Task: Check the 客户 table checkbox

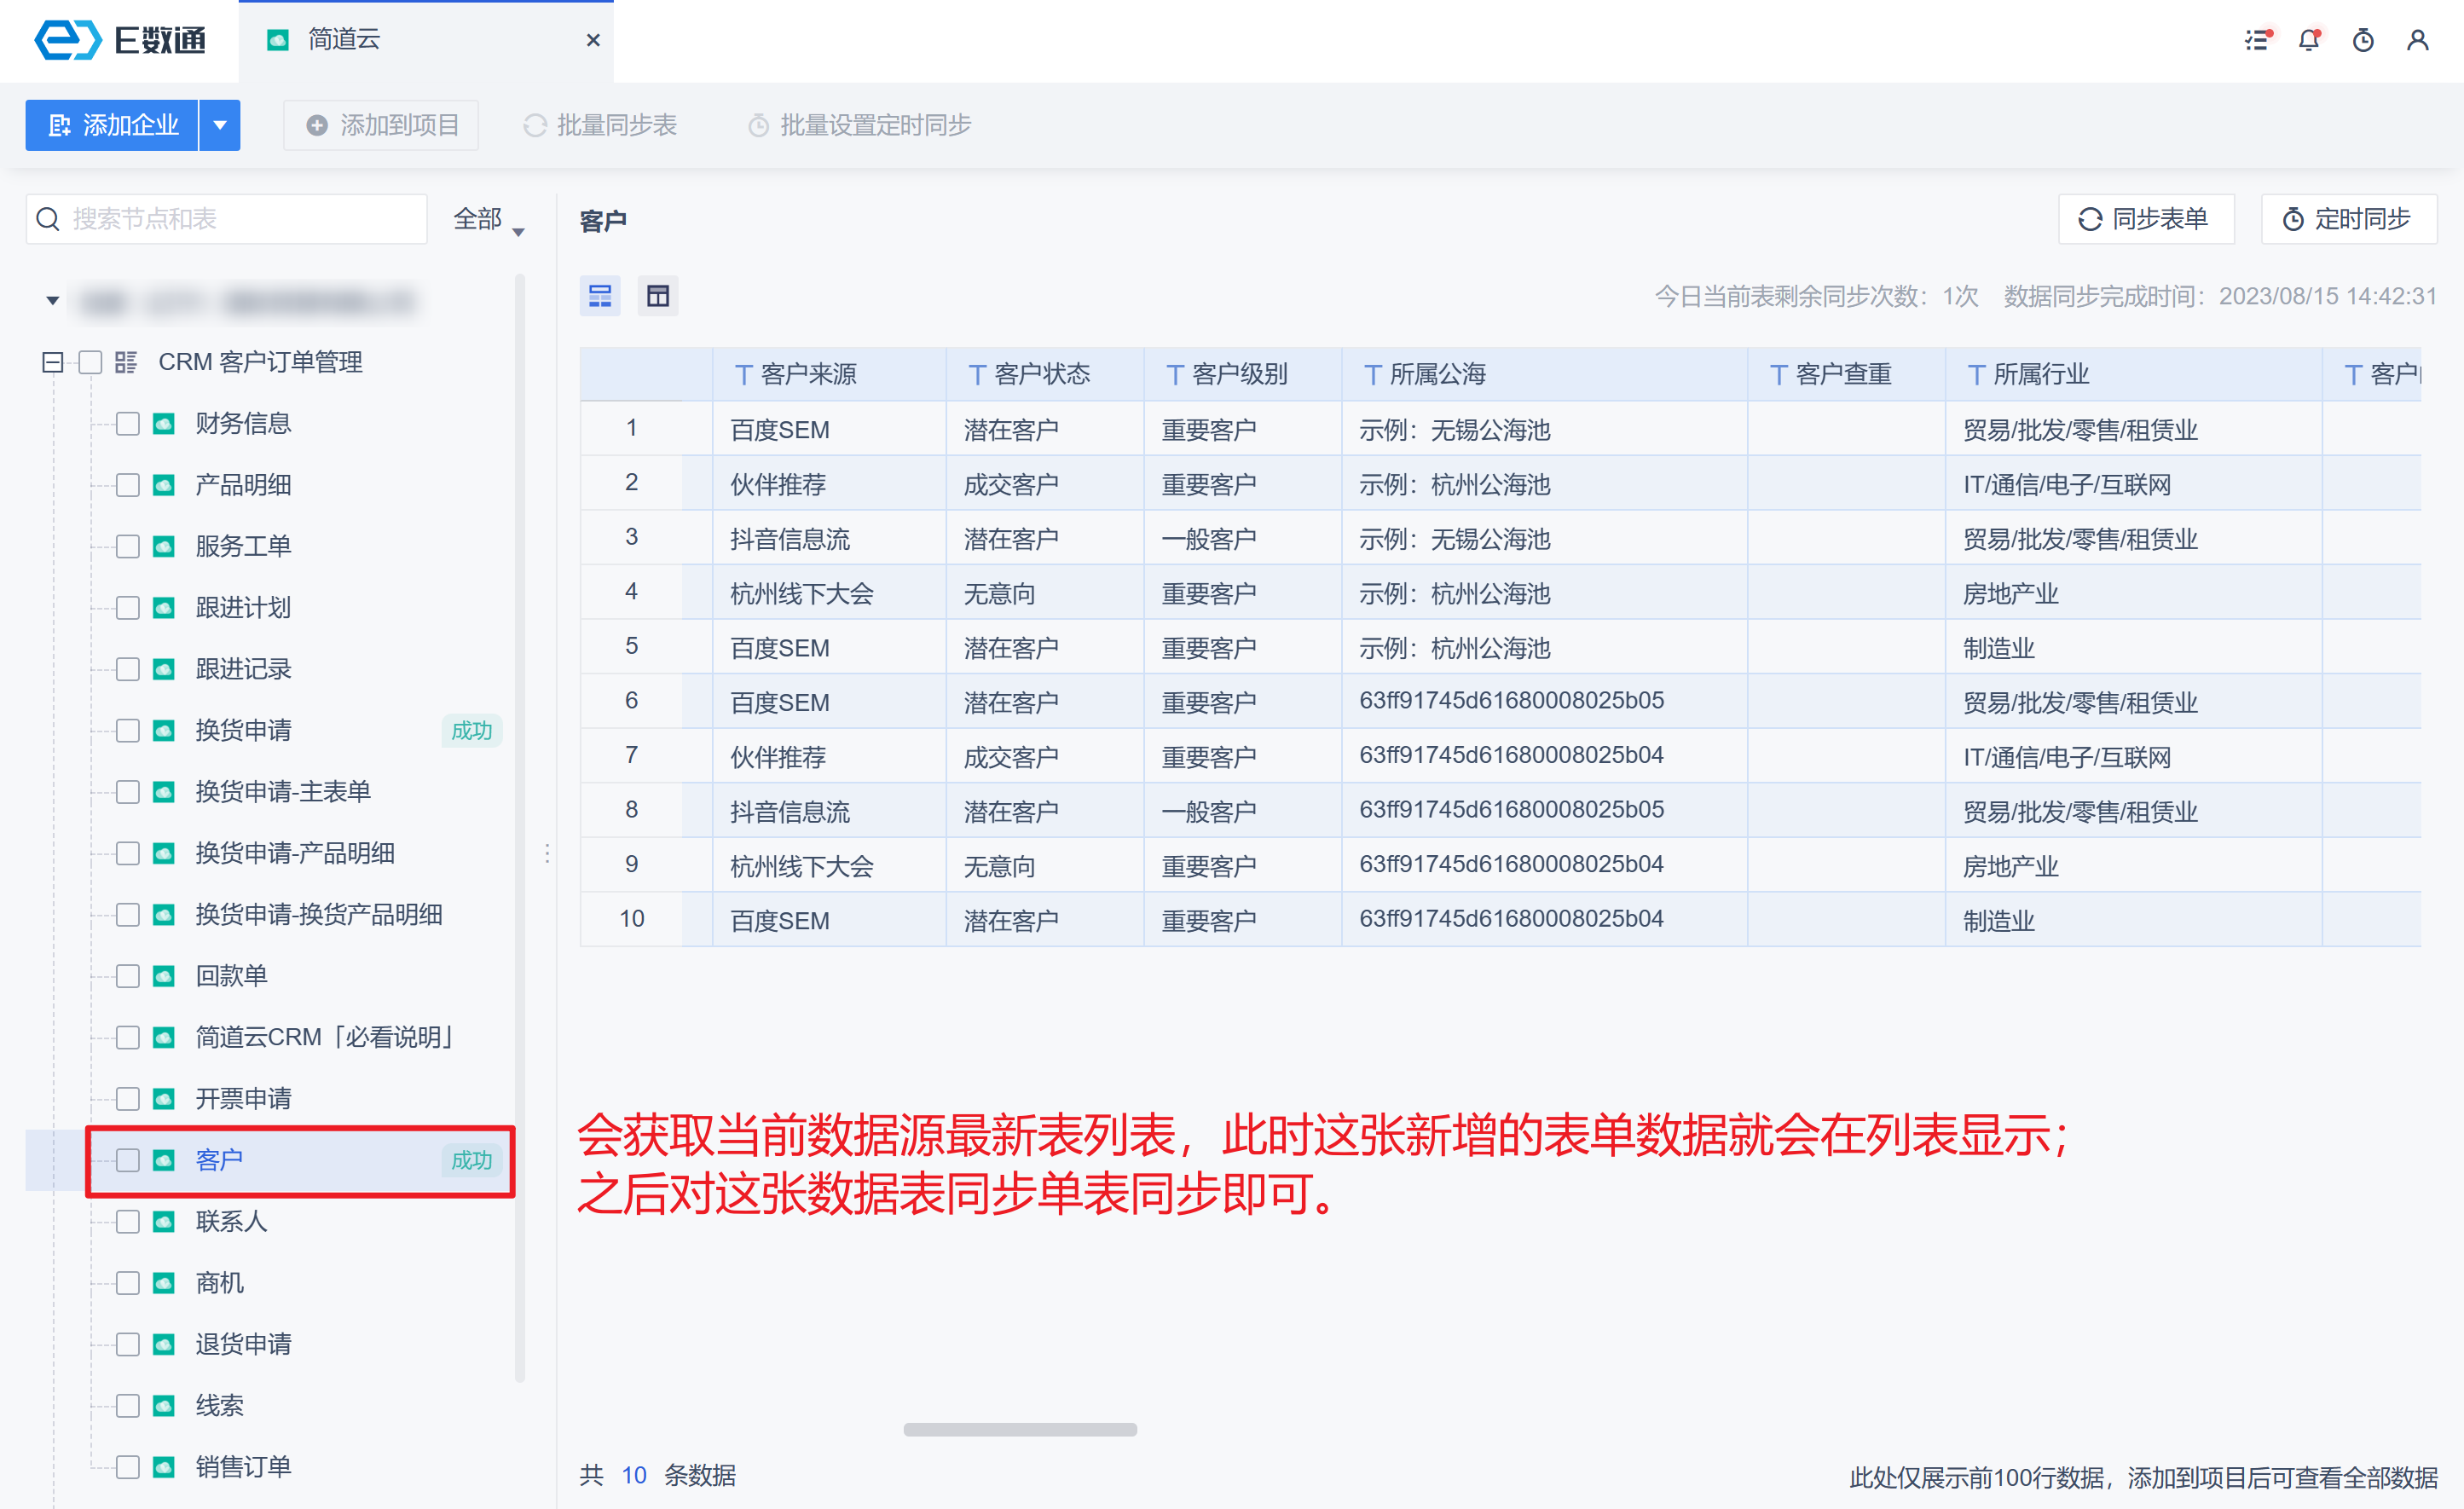Action: [x=127, y=1160]
